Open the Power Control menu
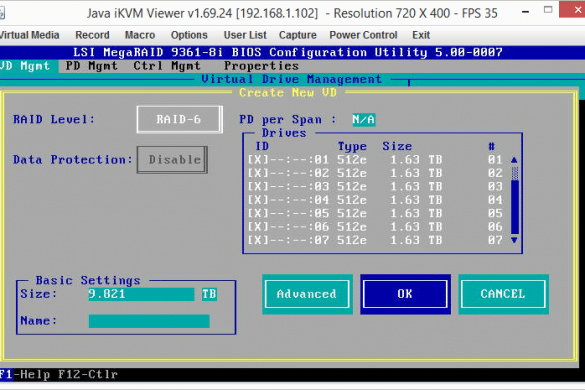This screenshot has height=390, width=585. click(363, 35)
